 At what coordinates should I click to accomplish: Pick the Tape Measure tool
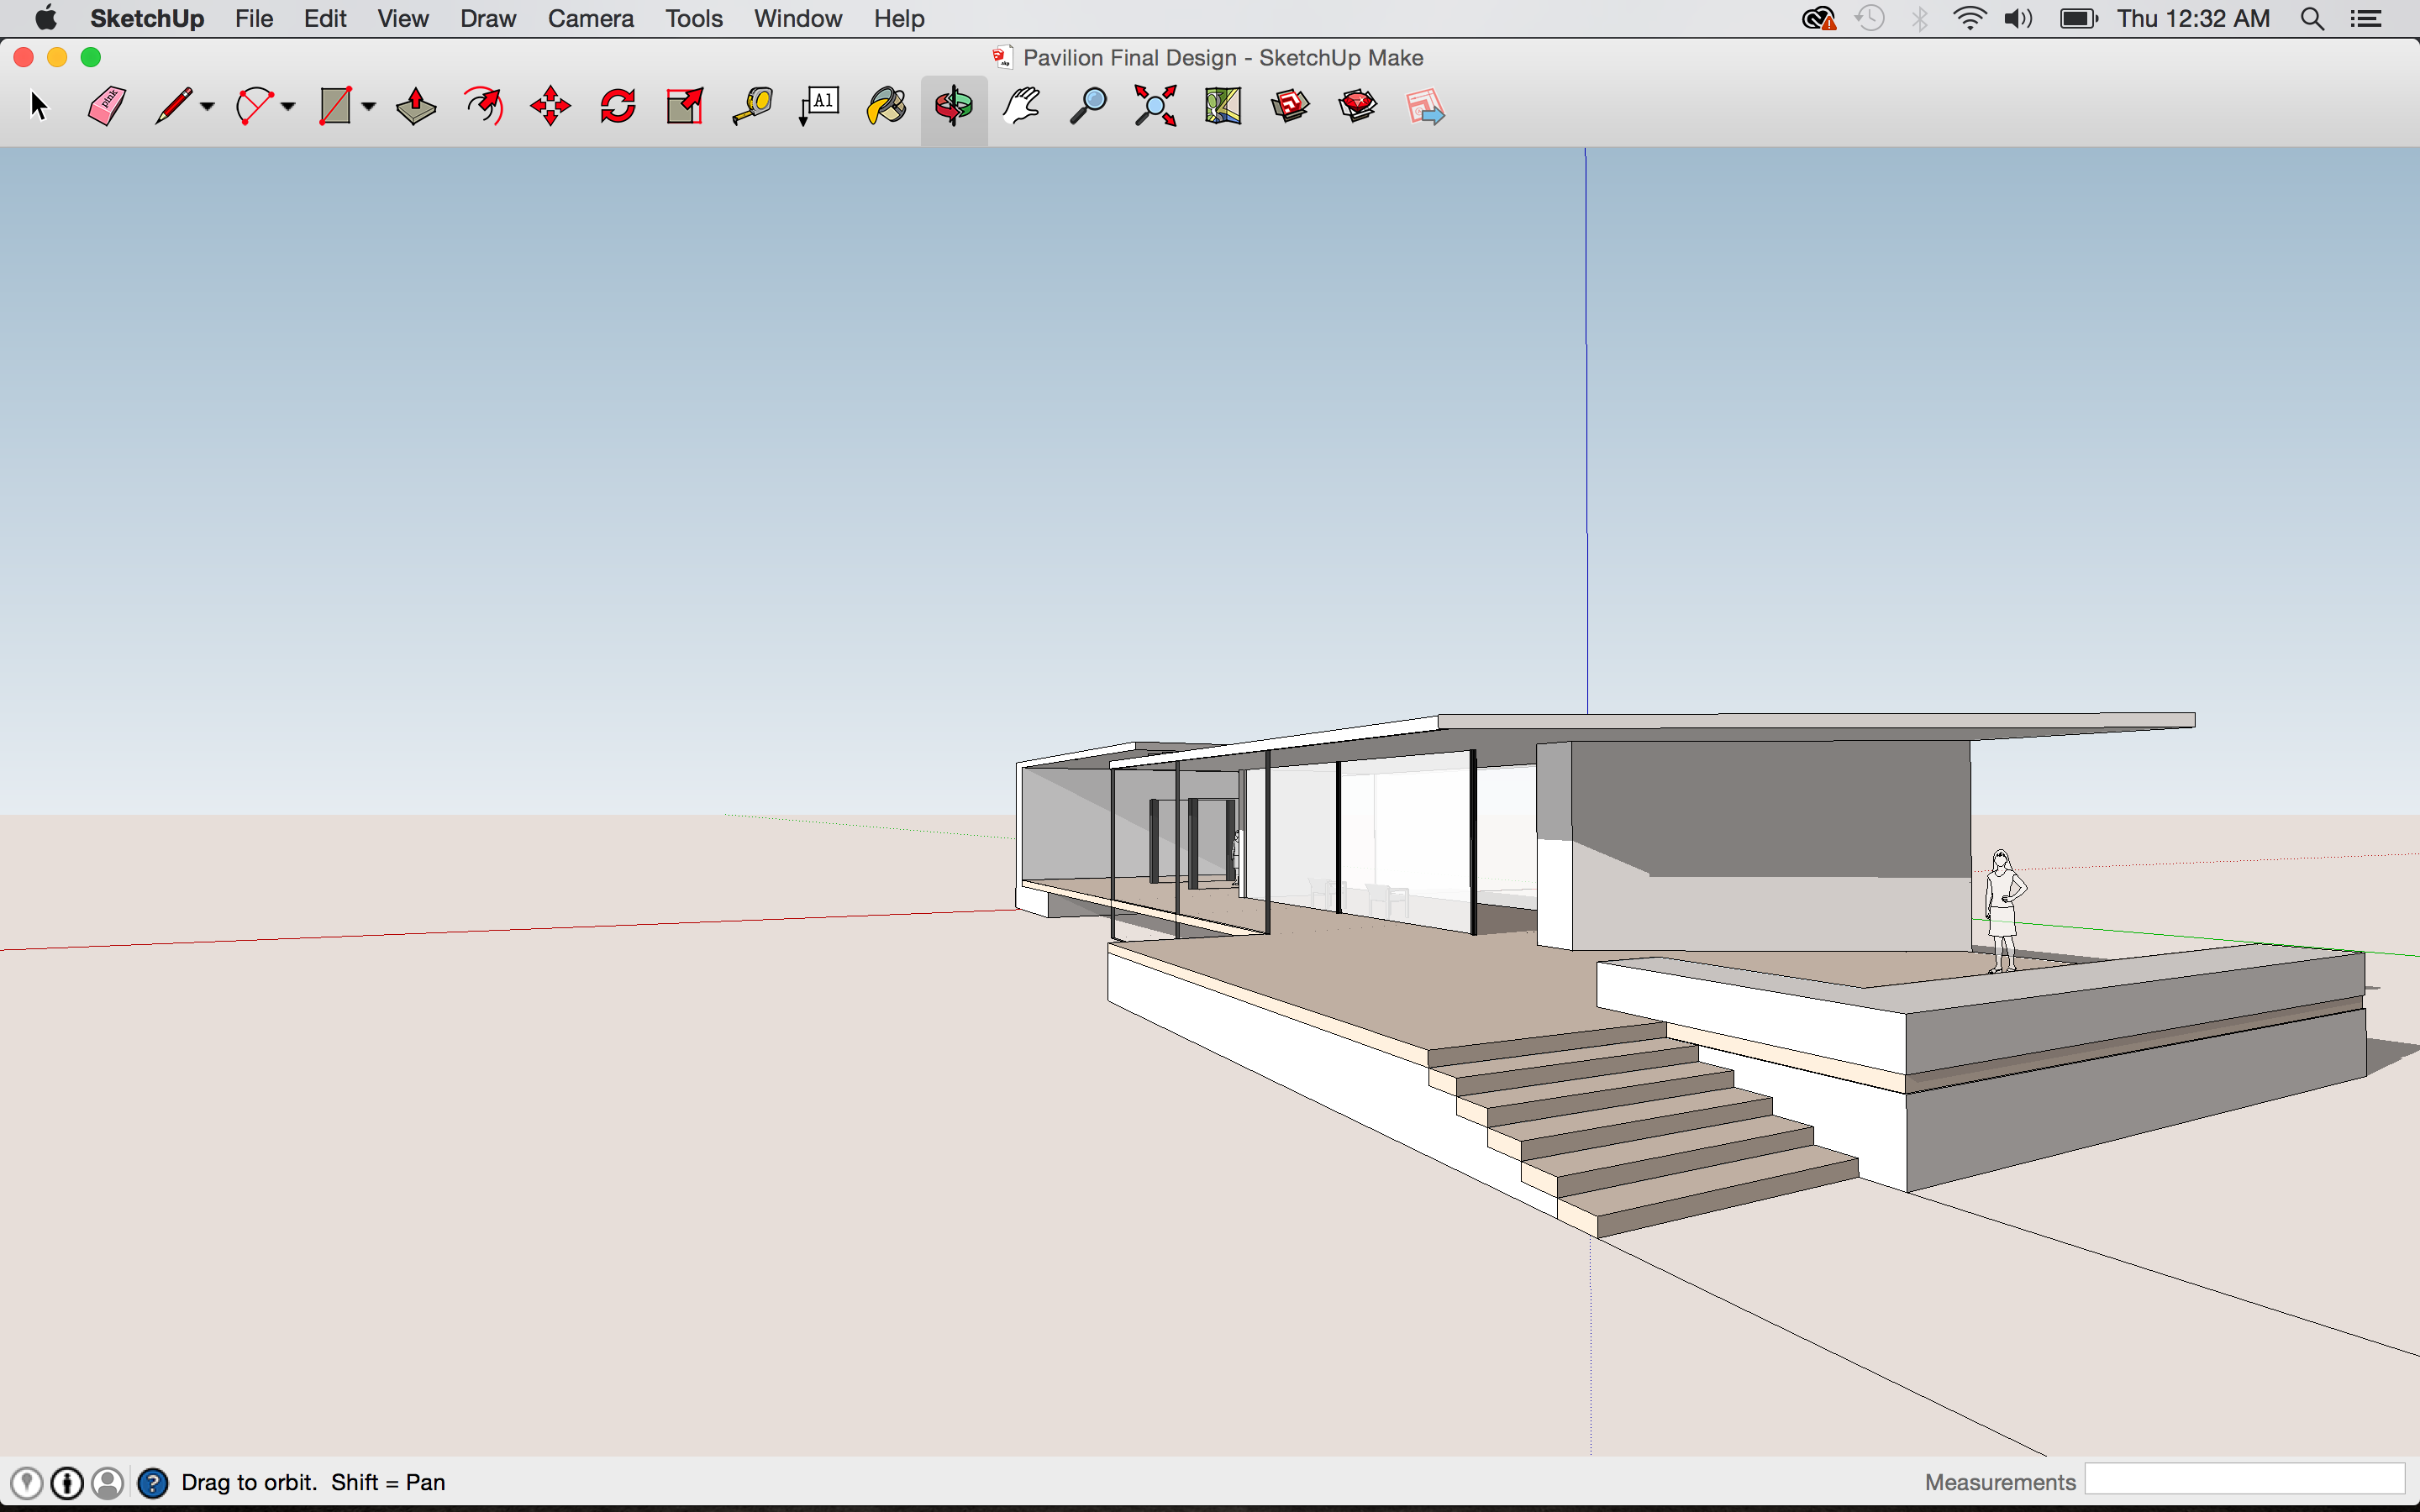752,105
